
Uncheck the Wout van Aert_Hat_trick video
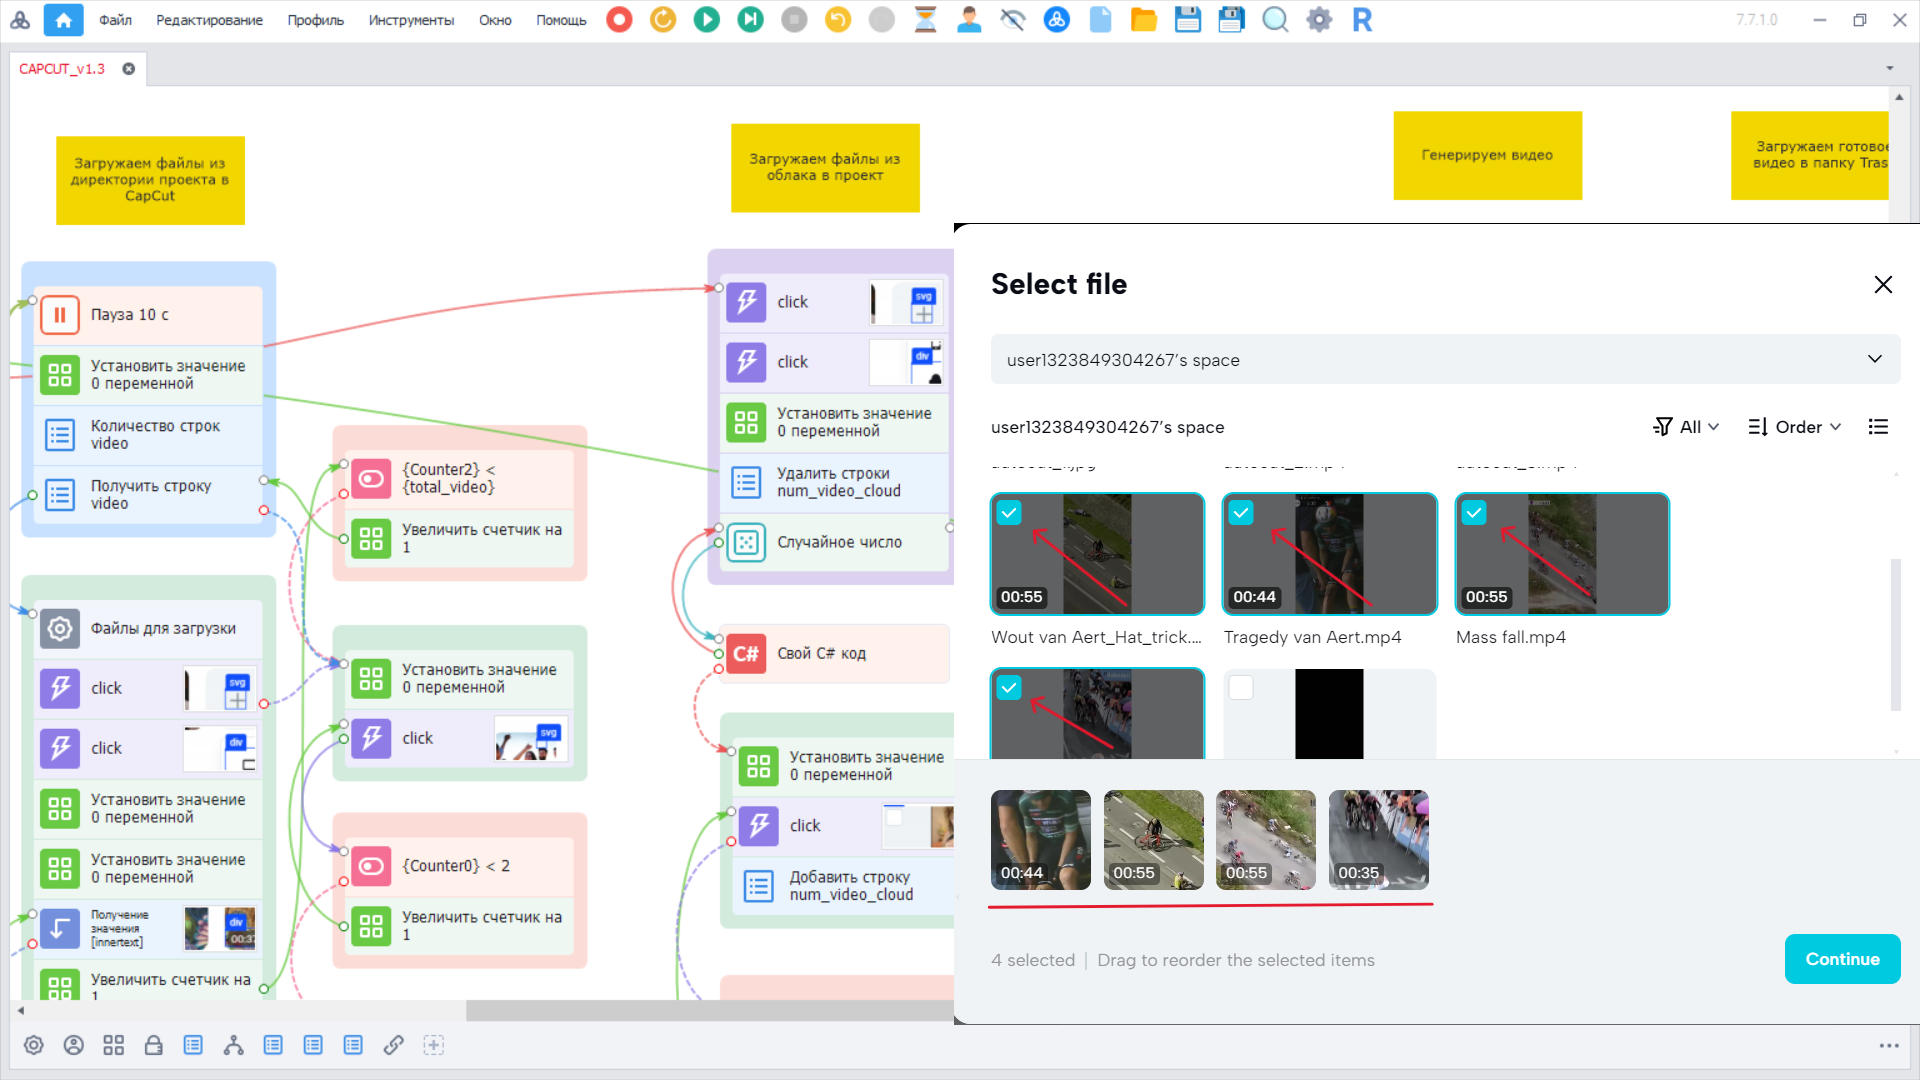1009,513
